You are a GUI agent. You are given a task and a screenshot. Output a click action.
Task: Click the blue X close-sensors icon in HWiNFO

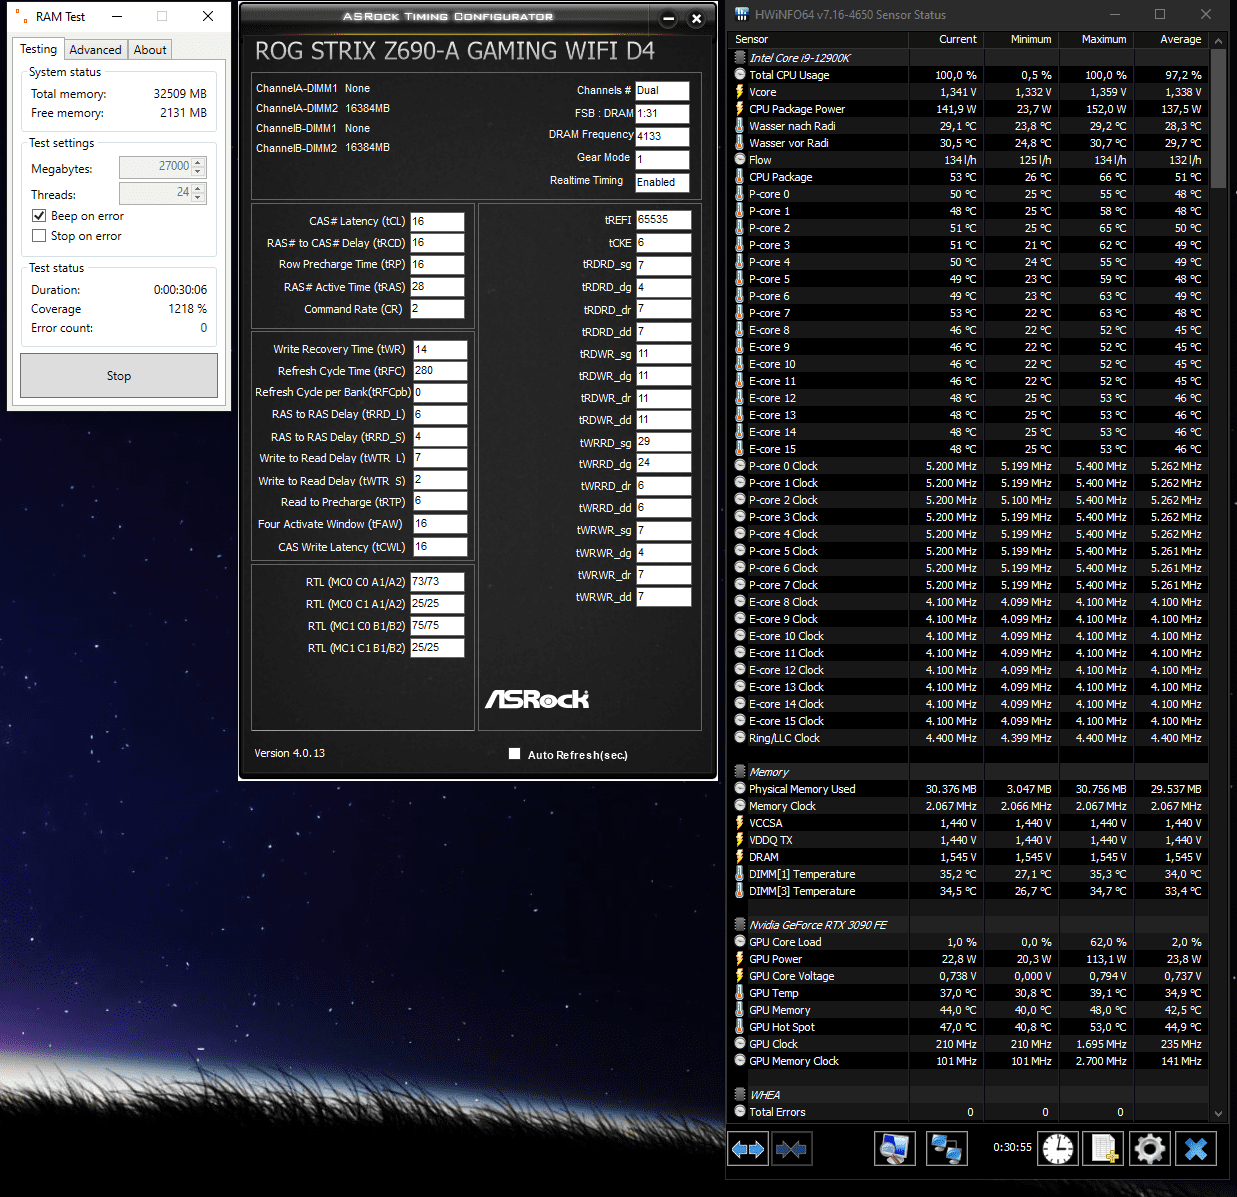[x=1196, y=1149]
